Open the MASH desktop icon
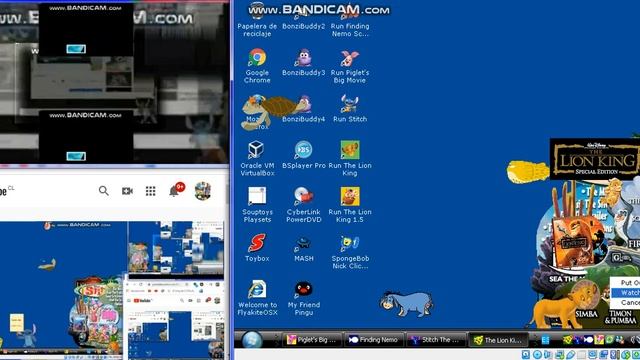Image resolution: width=640 pixels, height=360 pixels. (x=304, y=248)
